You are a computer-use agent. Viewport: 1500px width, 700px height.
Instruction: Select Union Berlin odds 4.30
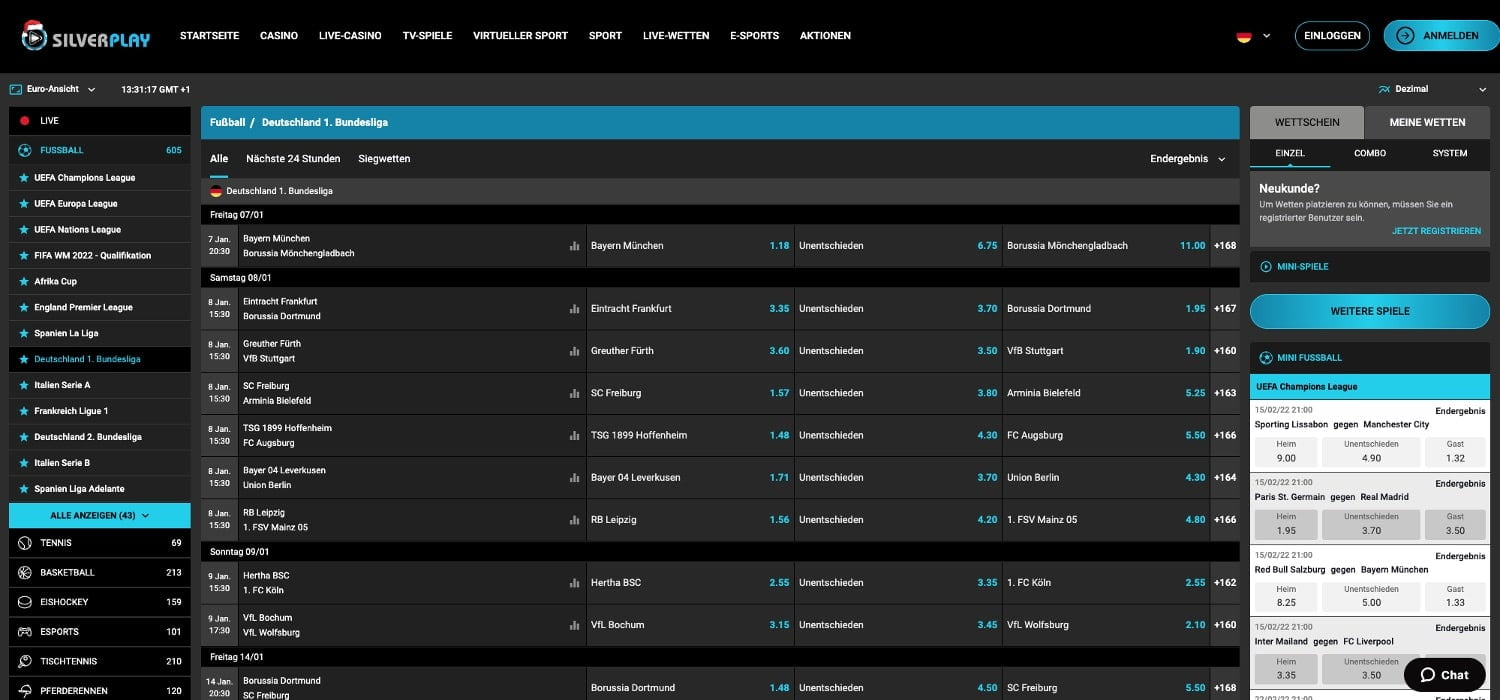point(1106,478)
